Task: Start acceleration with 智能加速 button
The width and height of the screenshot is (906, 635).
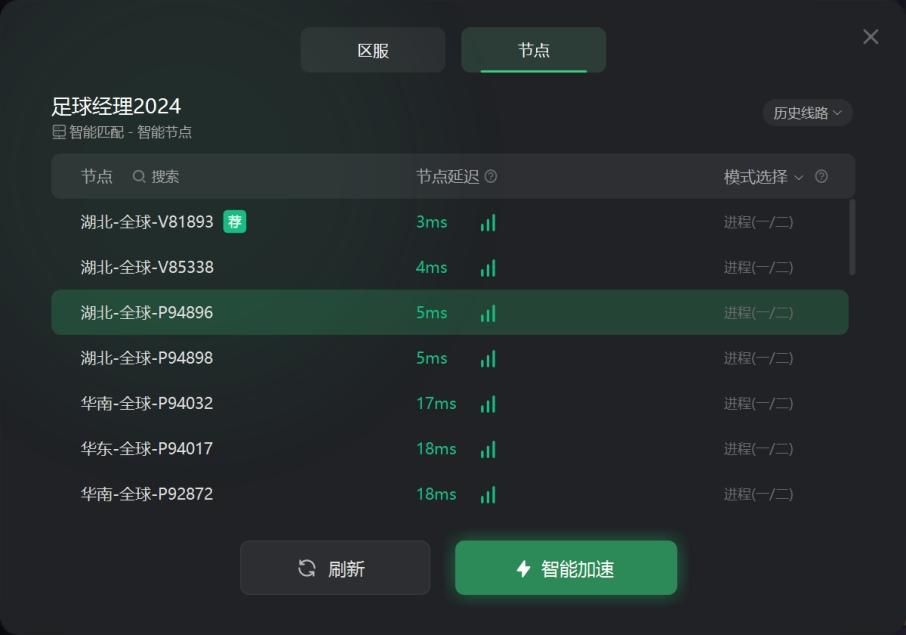Action: [566, 569]
